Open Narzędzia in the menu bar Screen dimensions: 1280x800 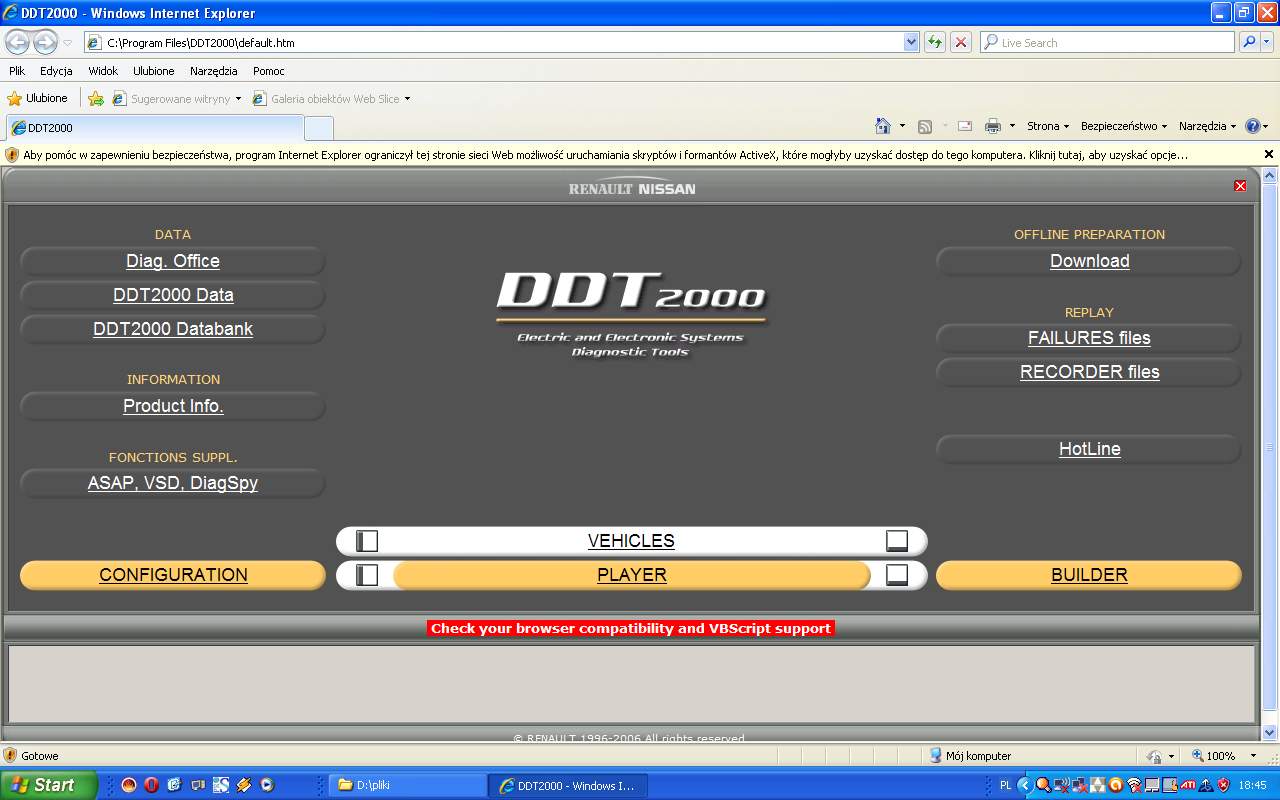coord(214,71)
